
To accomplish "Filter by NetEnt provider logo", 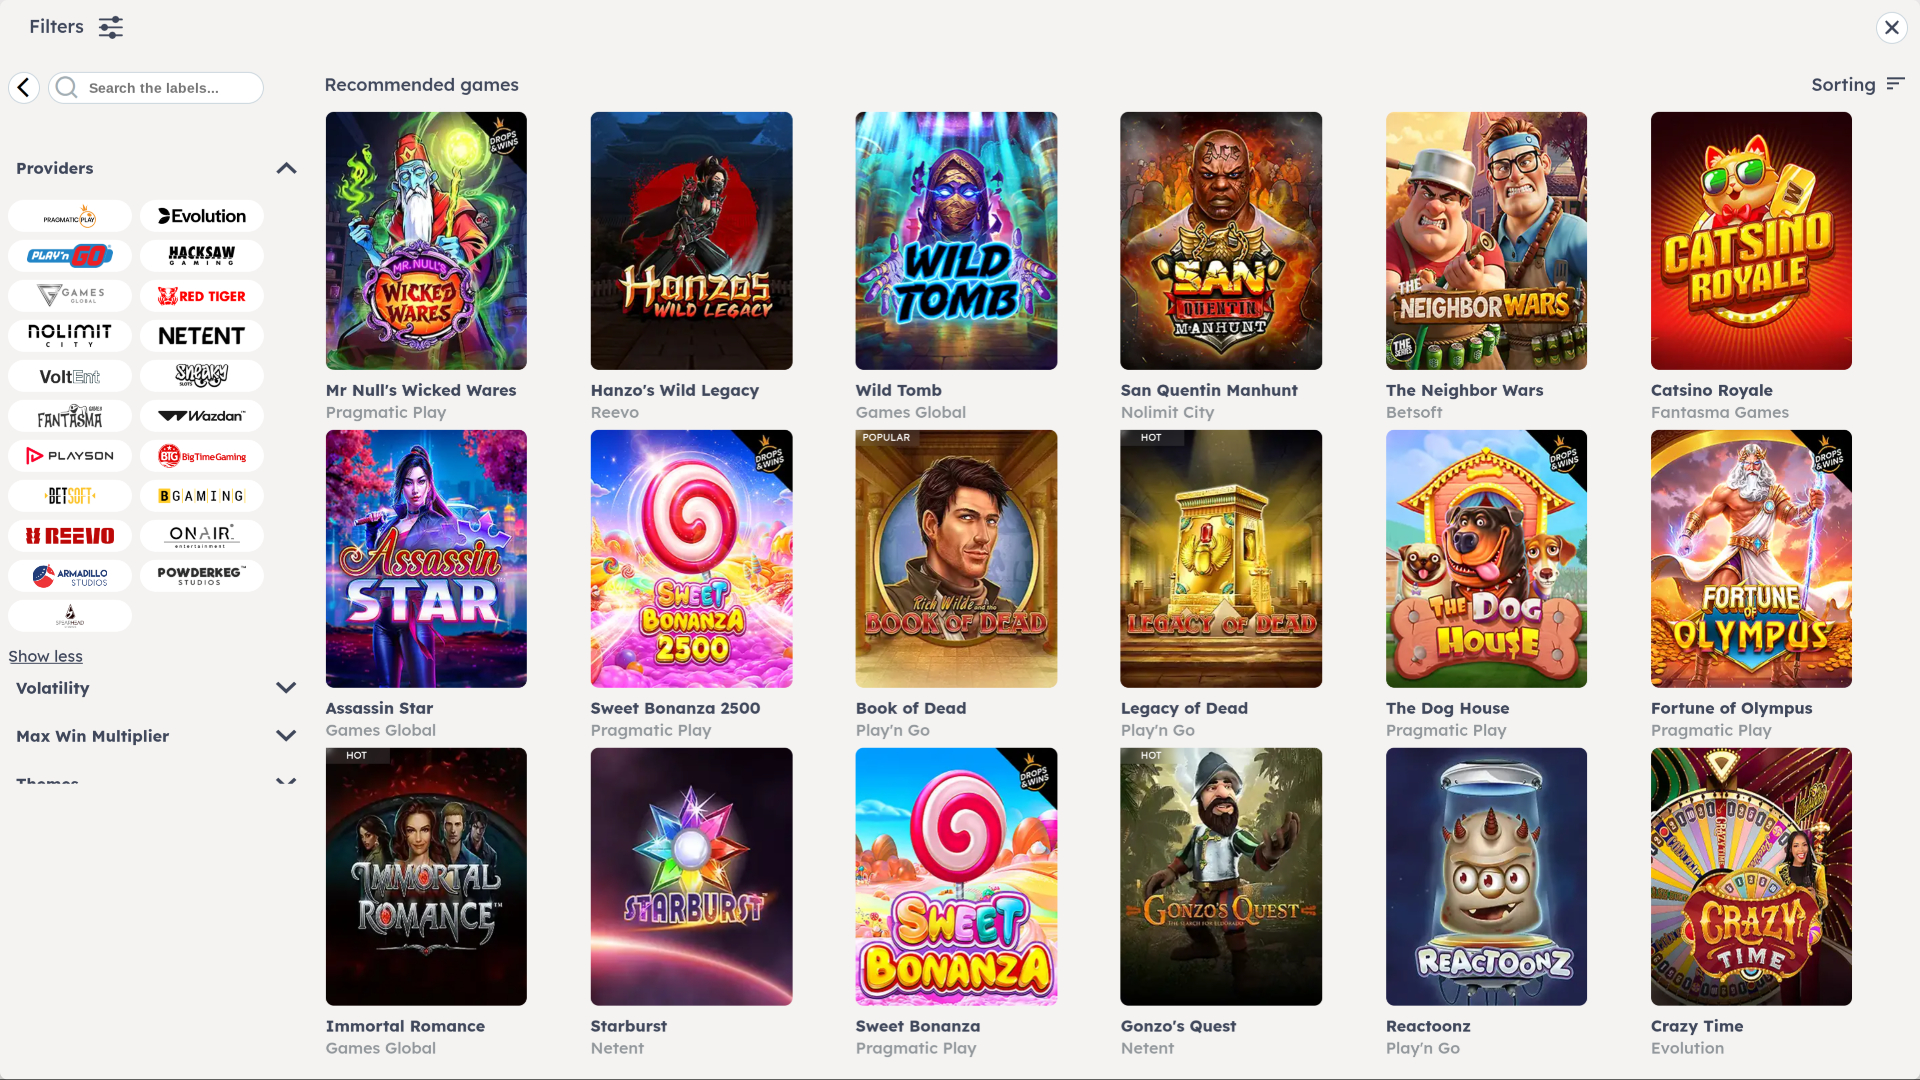I will pos(202,336).
